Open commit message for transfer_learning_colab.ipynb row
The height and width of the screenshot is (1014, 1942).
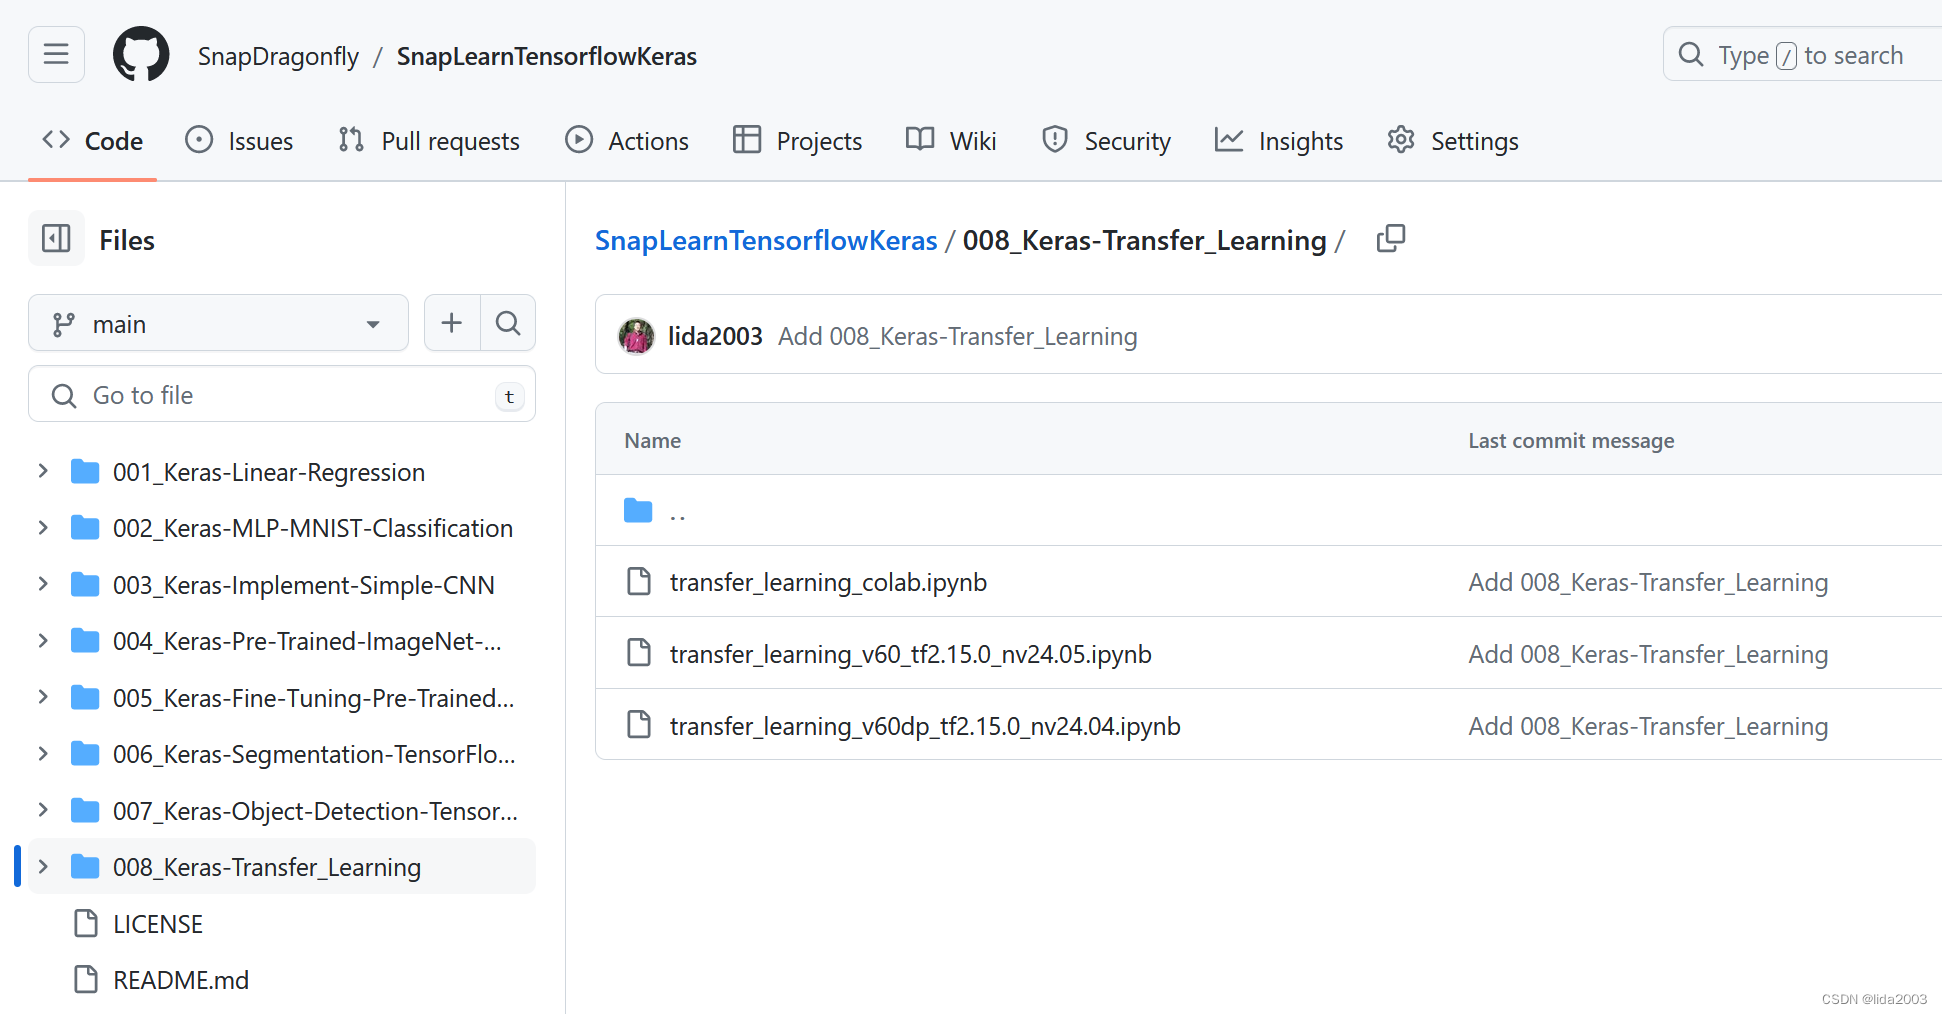[x=1648, y=582]
